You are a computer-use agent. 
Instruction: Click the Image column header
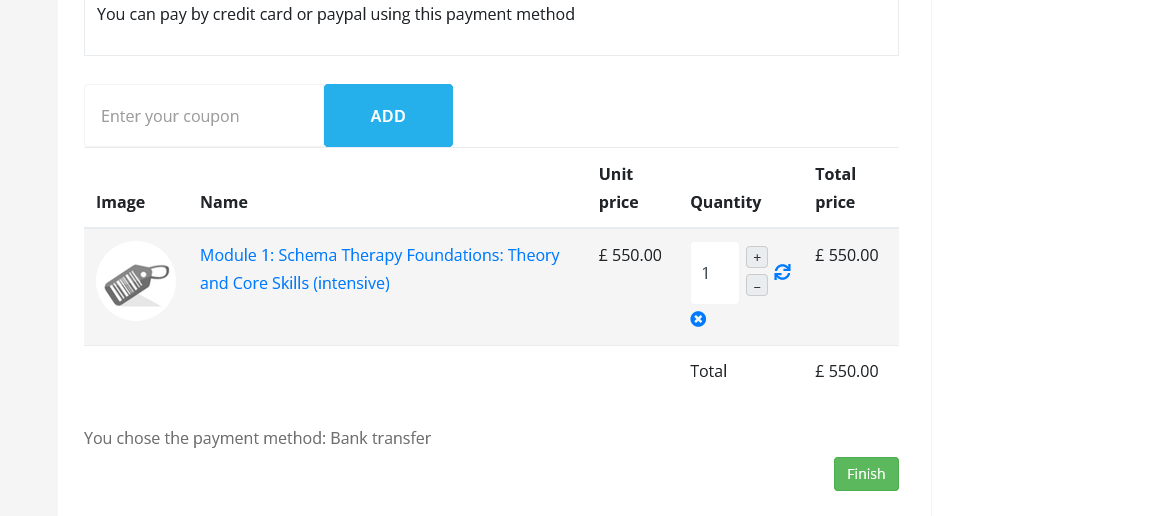point(120,202)
